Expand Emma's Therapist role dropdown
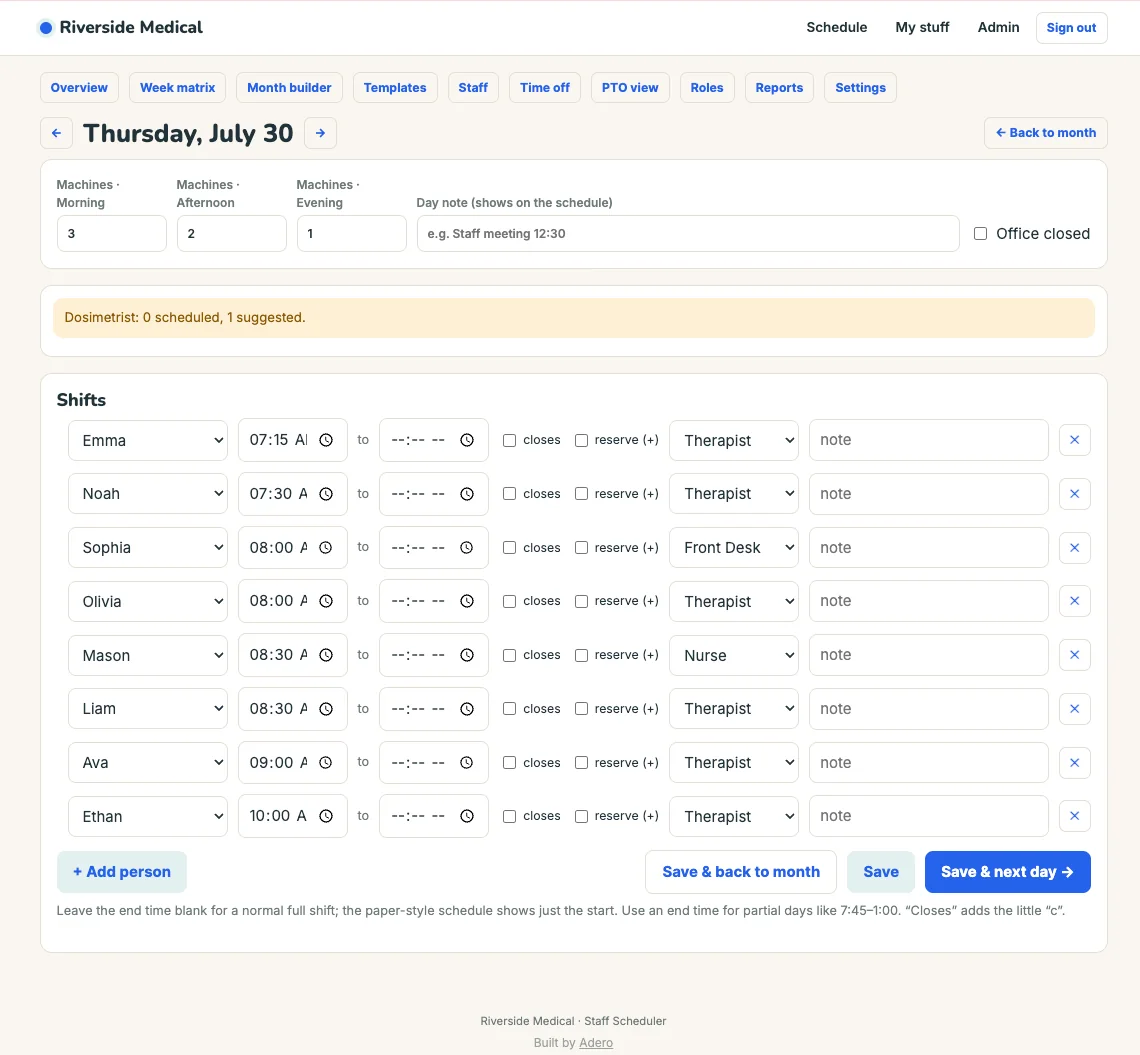Image resolution: width=1140 pixels, height=1055 pixels. pyautogui.click(x=734, y=440)
